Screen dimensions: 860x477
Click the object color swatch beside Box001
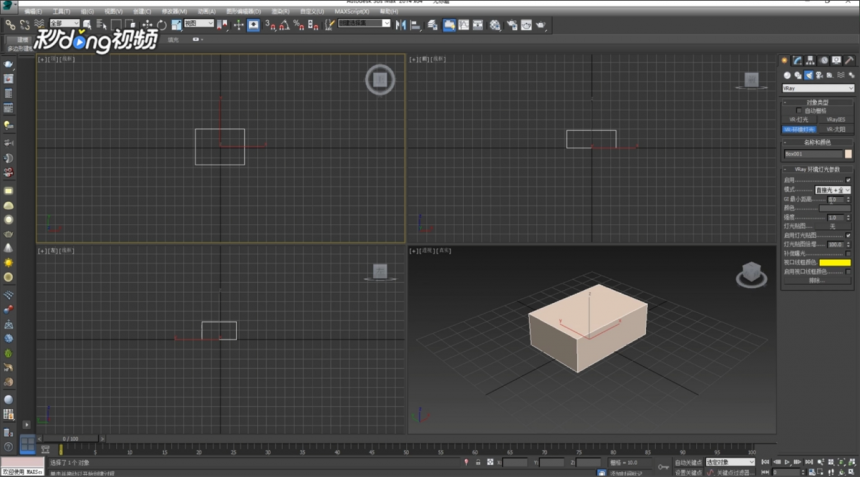pos(848,154)
